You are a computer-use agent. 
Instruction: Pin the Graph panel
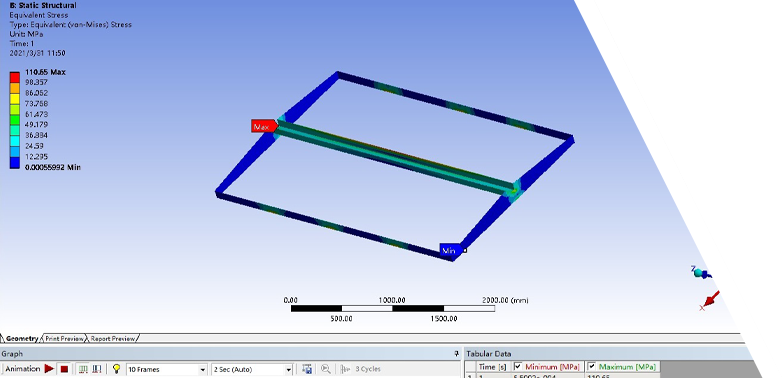456,354
